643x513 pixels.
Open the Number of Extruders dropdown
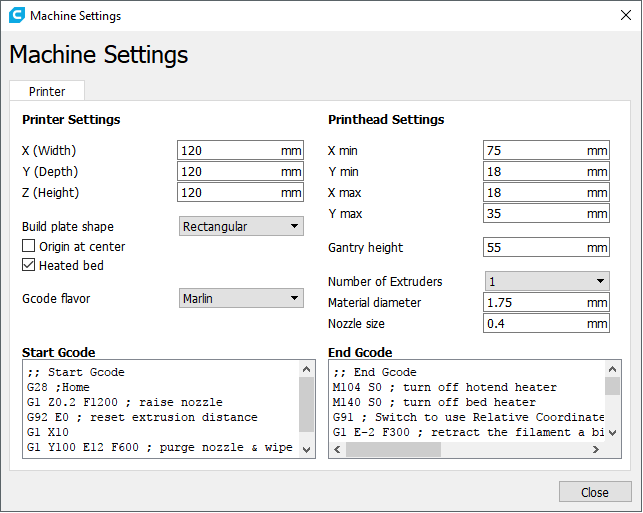point(547,281)
